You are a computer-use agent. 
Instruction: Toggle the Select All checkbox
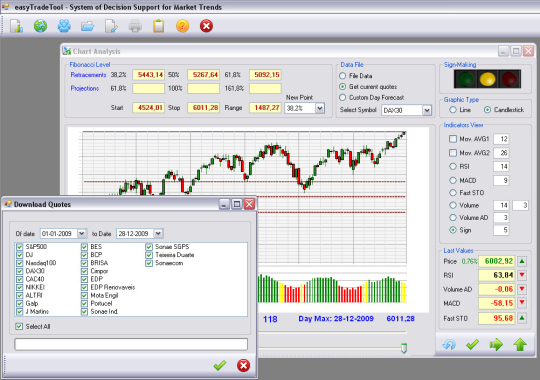19,326
